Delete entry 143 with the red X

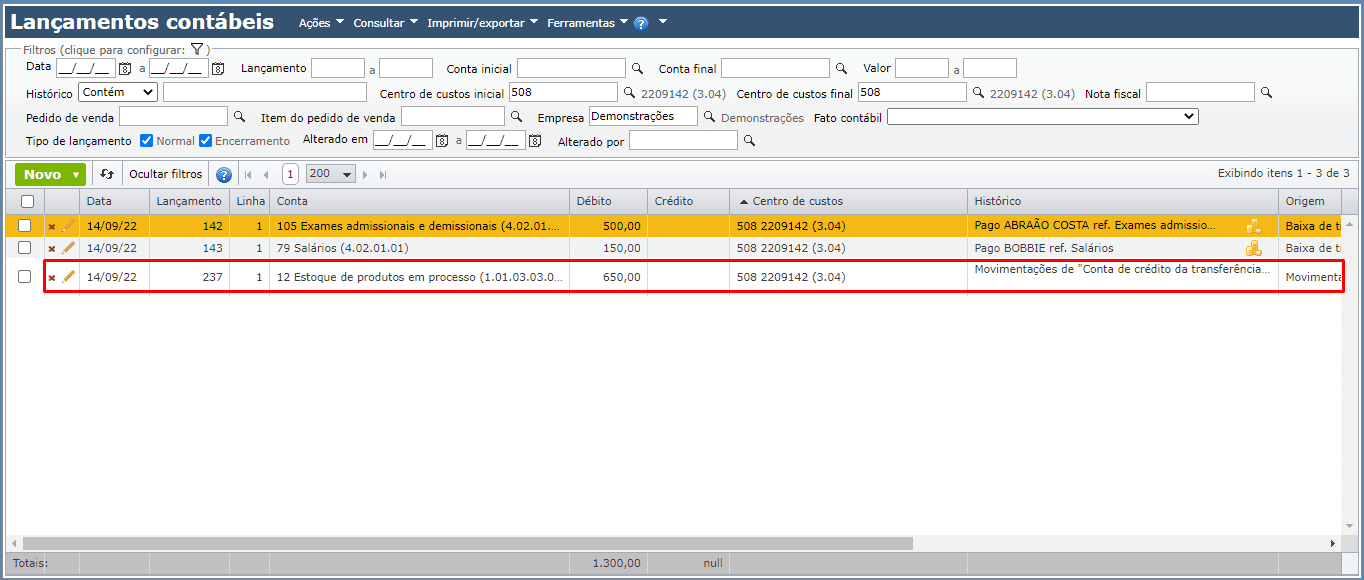click(52, 248)
